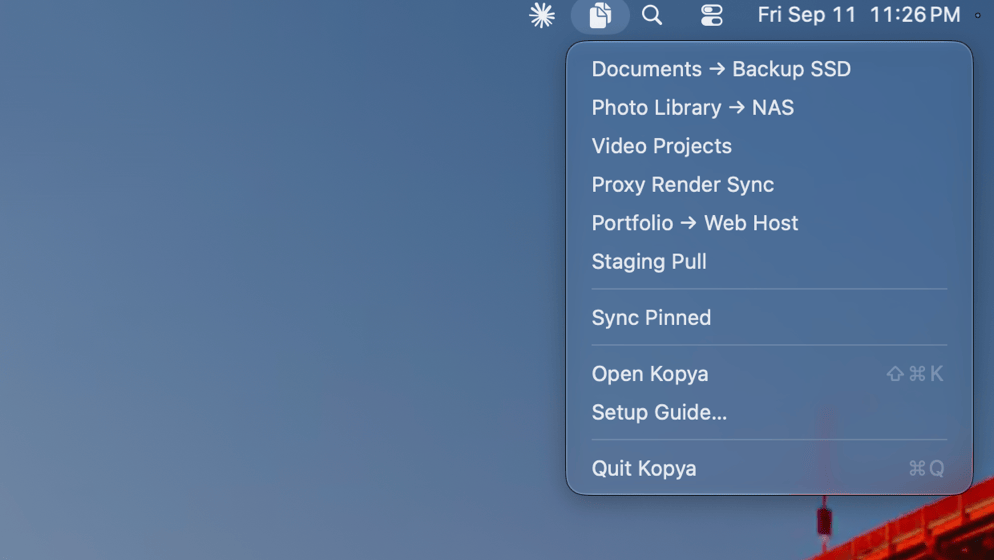Click the Kopya documents icon in menu bar
The image size is (994, 560).
coord(600,15)
